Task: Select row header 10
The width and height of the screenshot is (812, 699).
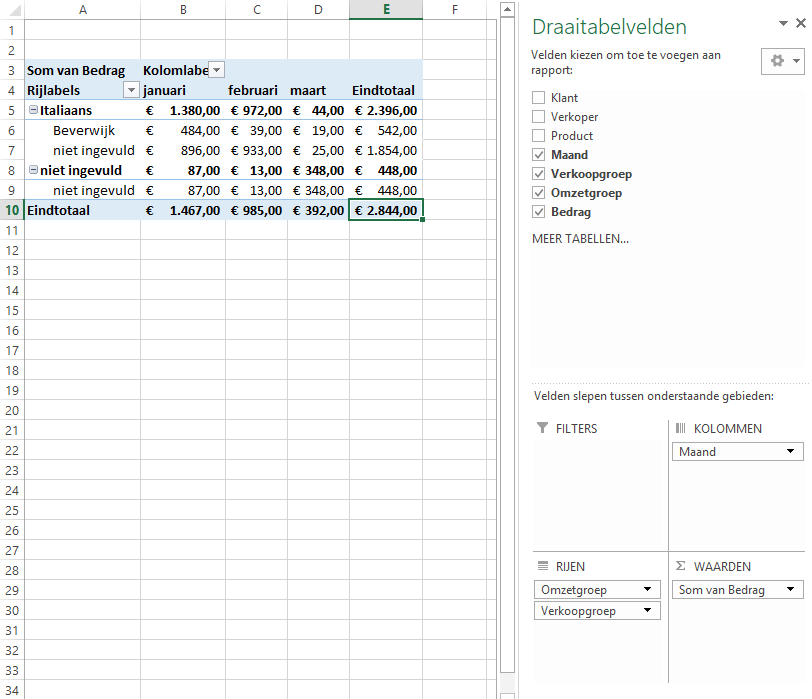Action: click(12, 210)
